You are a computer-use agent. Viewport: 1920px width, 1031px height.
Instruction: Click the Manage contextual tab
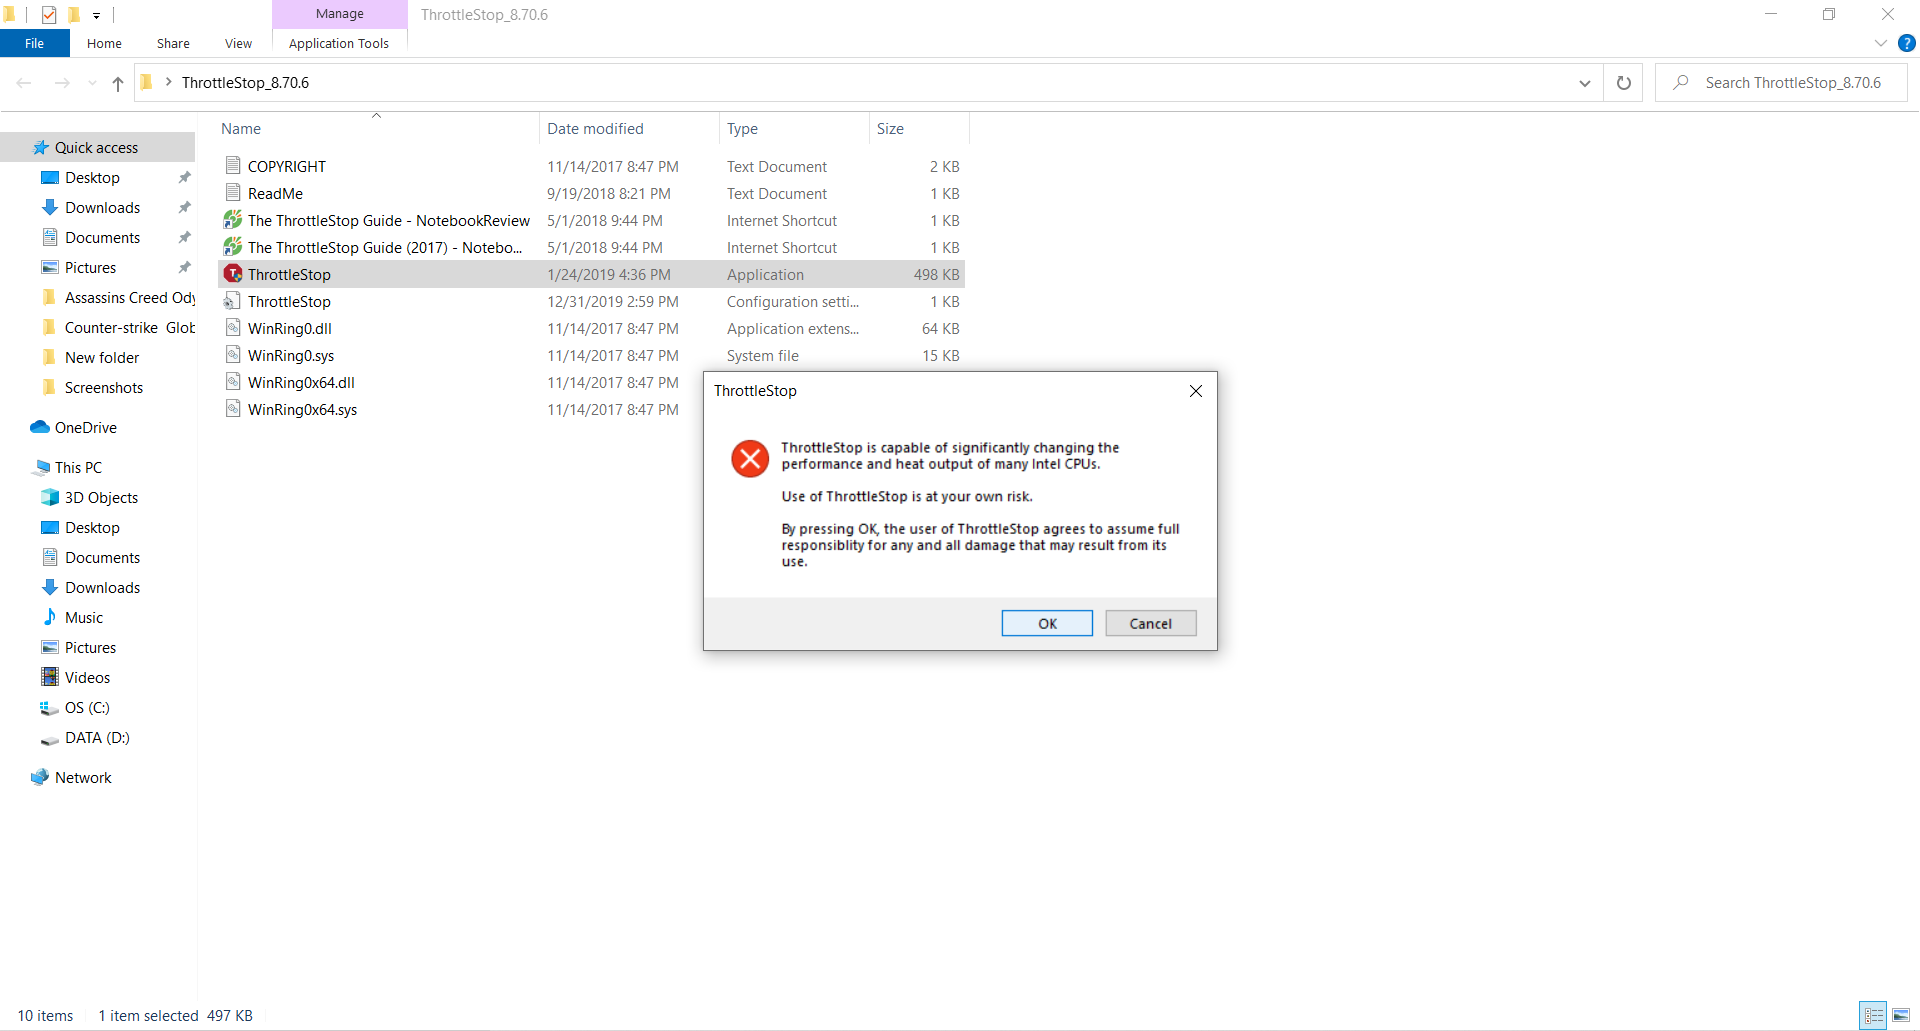pos(339,14)
